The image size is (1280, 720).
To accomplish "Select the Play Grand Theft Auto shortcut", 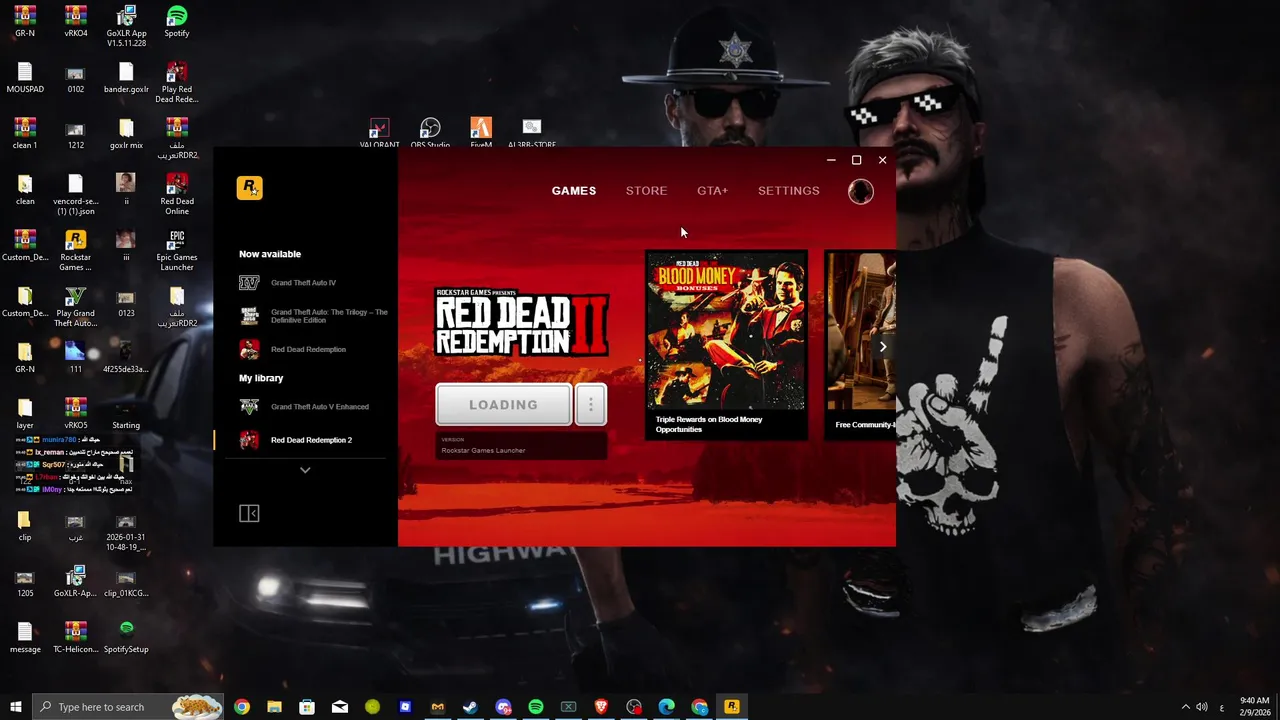I will 75,307.
